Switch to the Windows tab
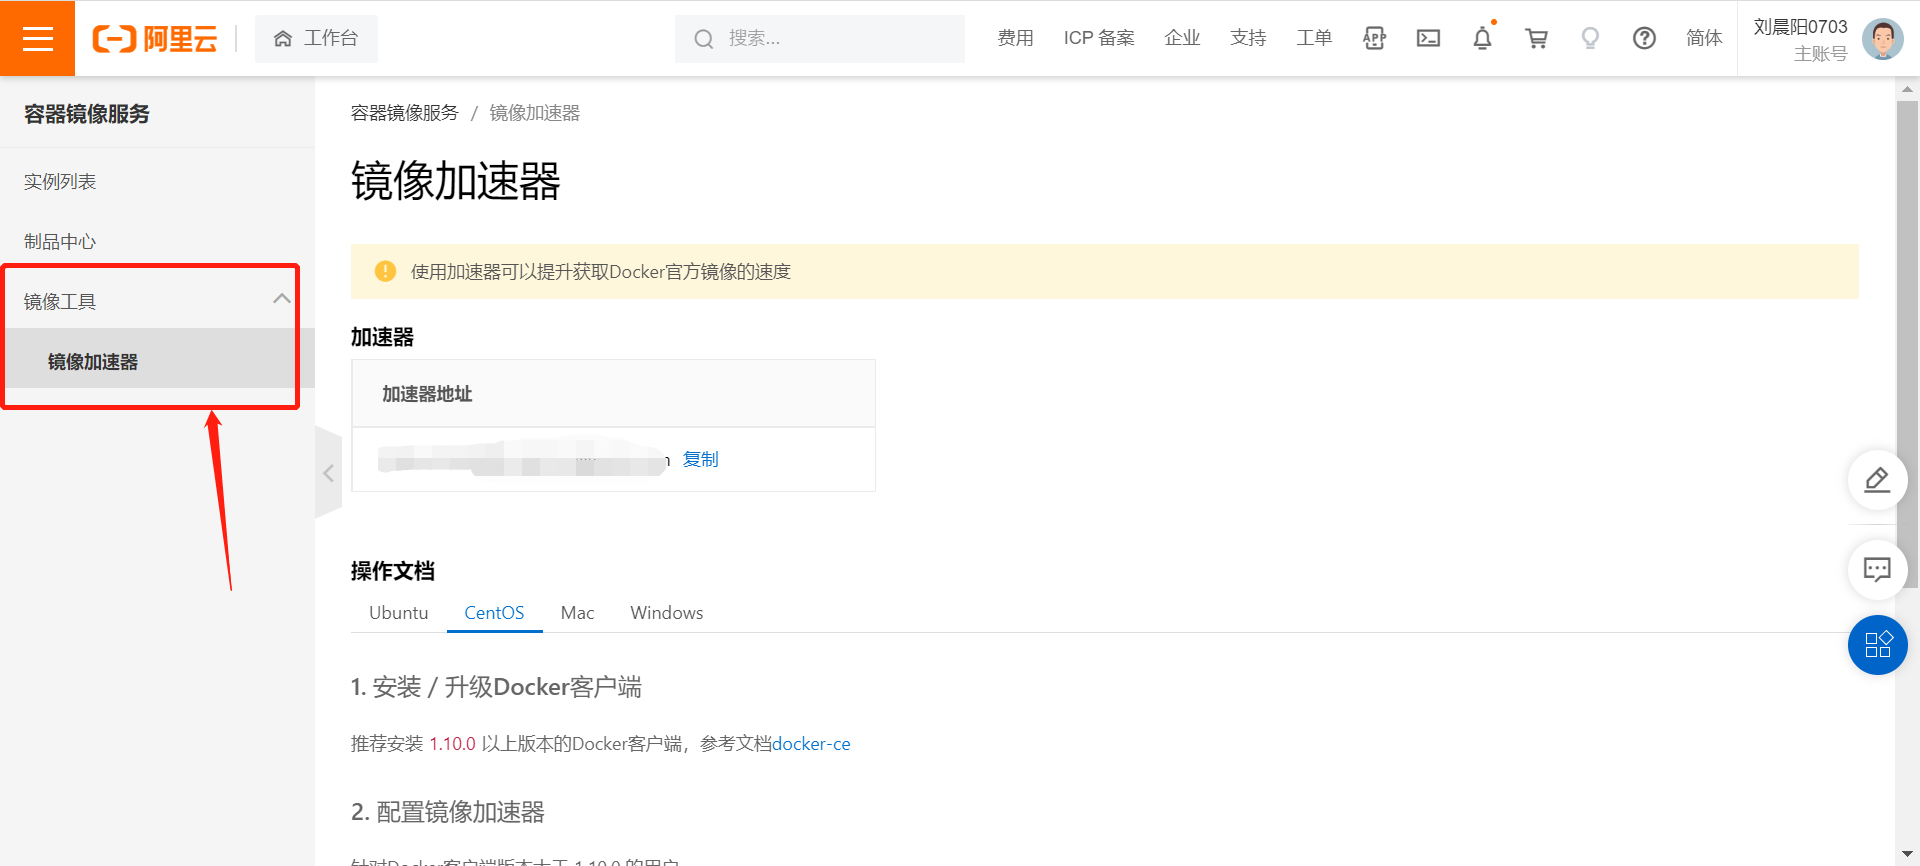The width and height of the screenshot is (1920, 866). click(666, 612)
